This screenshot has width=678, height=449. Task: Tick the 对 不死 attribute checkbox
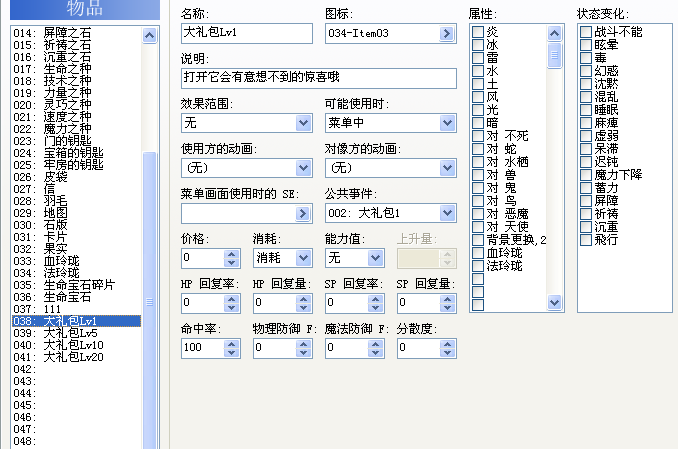point(478,136)
